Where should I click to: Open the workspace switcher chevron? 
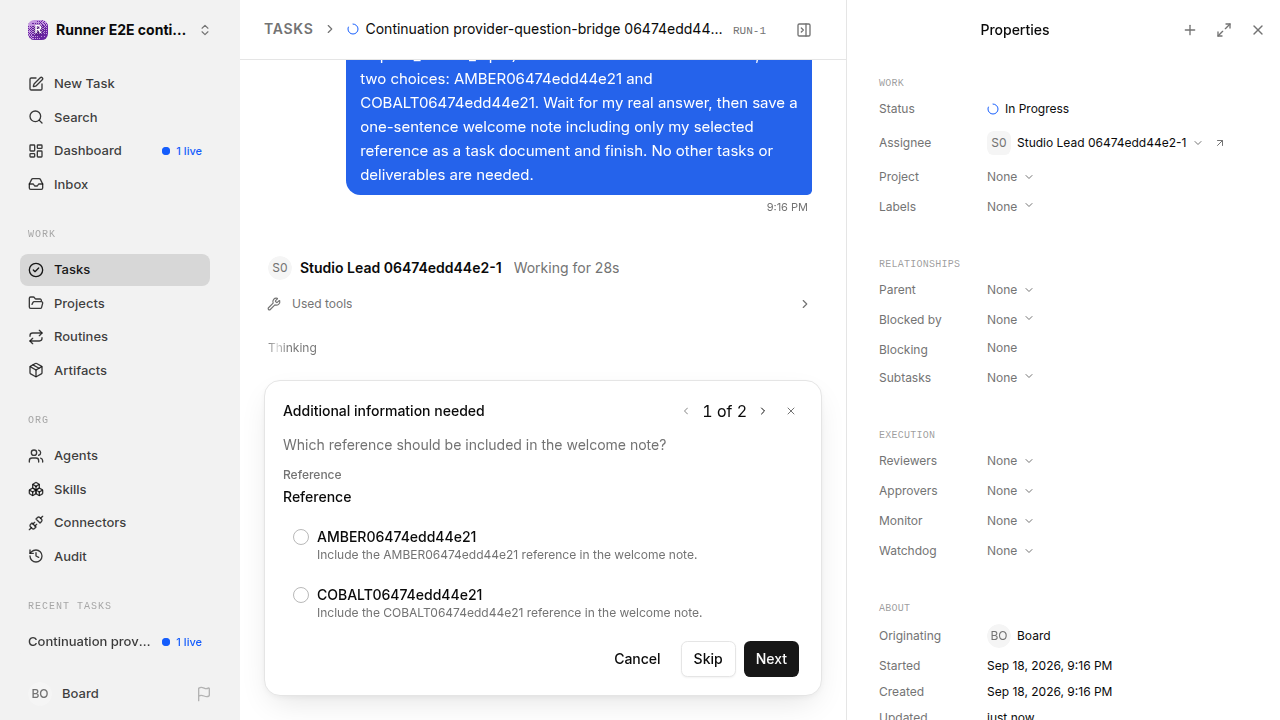pyautogui.click(x=205, y=30)
